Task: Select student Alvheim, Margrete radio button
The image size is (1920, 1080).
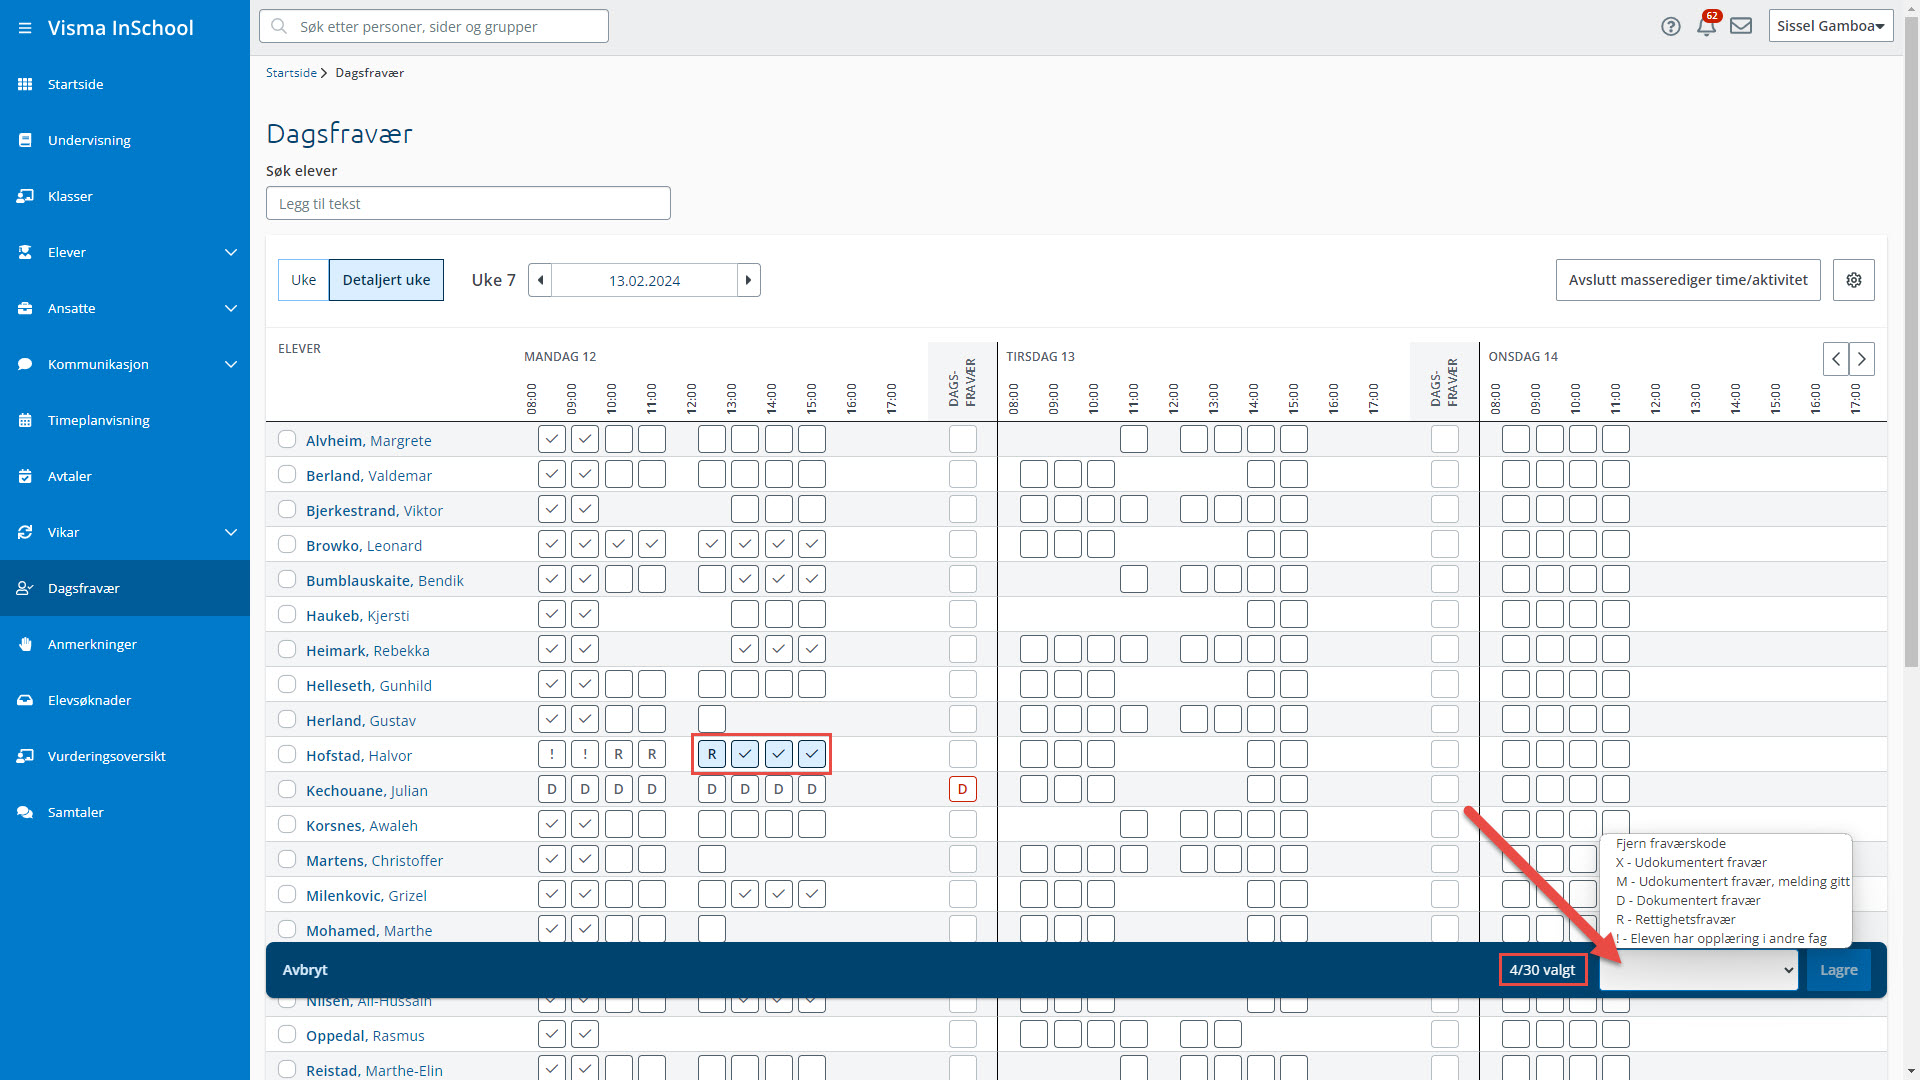Action: point(287,439)
